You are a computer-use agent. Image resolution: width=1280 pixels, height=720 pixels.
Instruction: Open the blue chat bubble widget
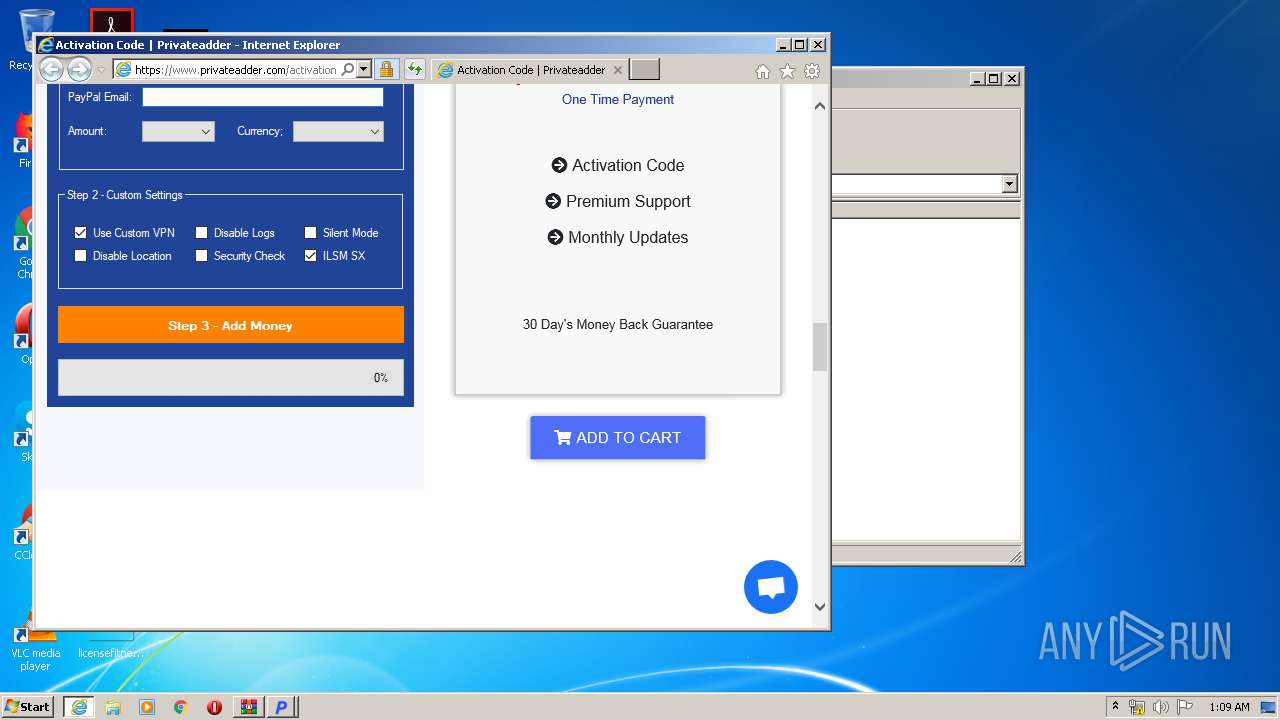tap(771, 587)
